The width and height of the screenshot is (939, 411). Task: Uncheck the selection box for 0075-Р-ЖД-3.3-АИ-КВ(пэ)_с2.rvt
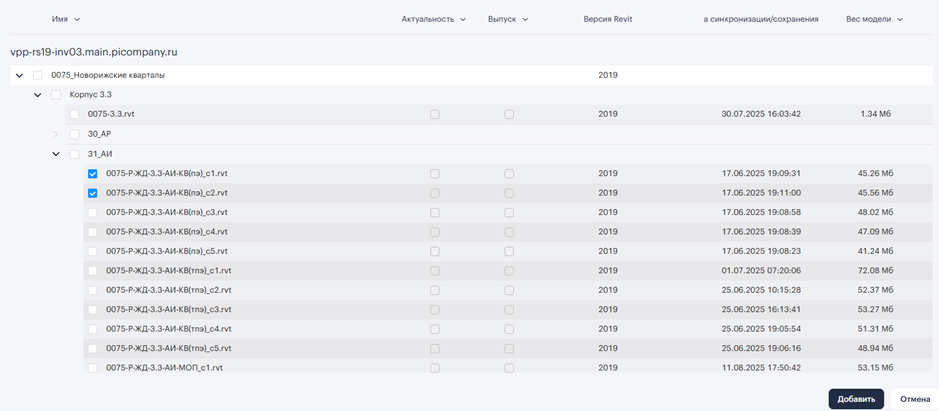click(93, 193)
